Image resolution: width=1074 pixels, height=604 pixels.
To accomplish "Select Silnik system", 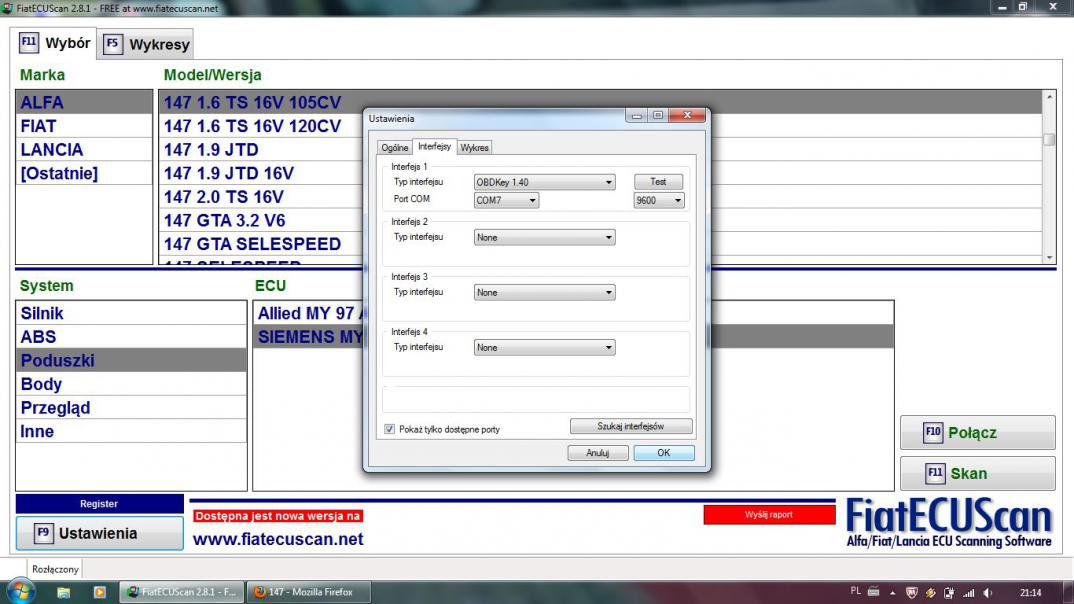I will [x=131, y=313].
